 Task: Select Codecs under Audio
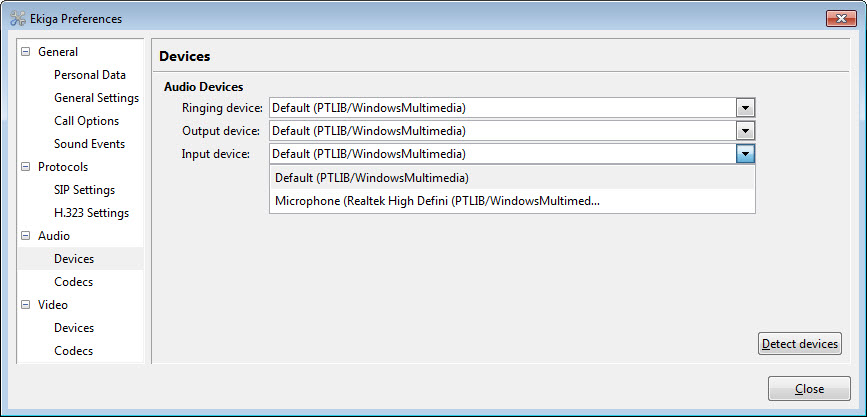74,282
